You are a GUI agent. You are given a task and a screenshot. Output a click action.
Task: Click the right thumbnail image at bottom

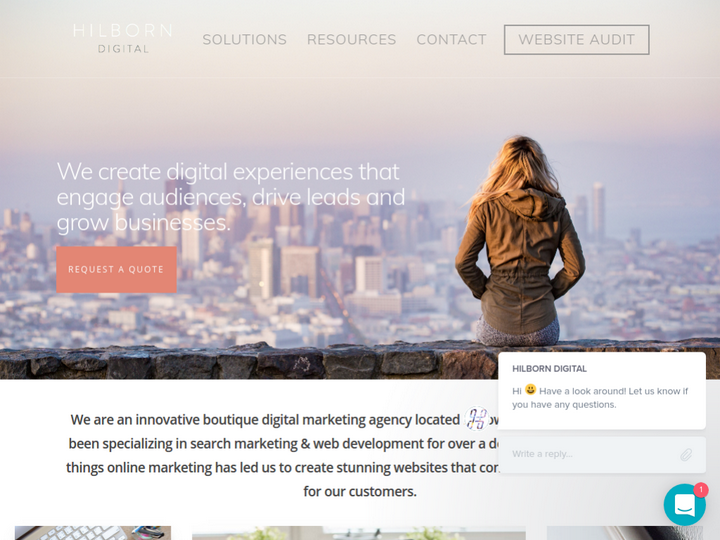[x=624, y=533]
